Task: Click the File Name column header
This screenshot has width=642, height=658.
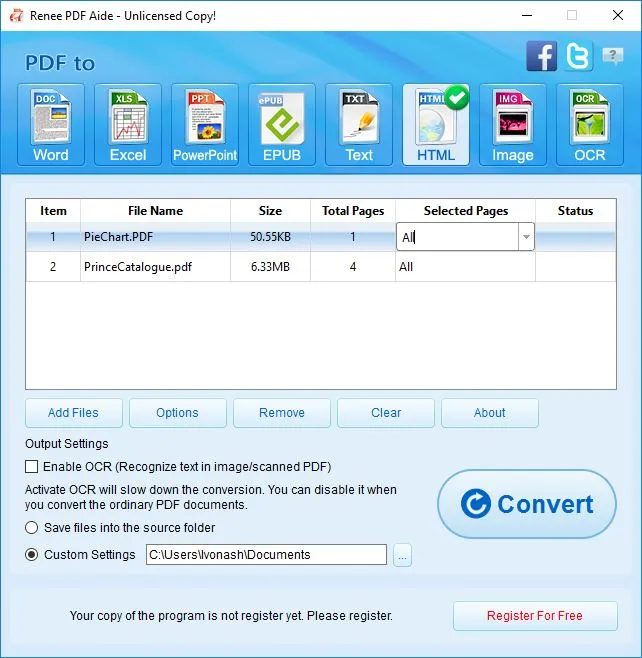Action: point(155,211)
